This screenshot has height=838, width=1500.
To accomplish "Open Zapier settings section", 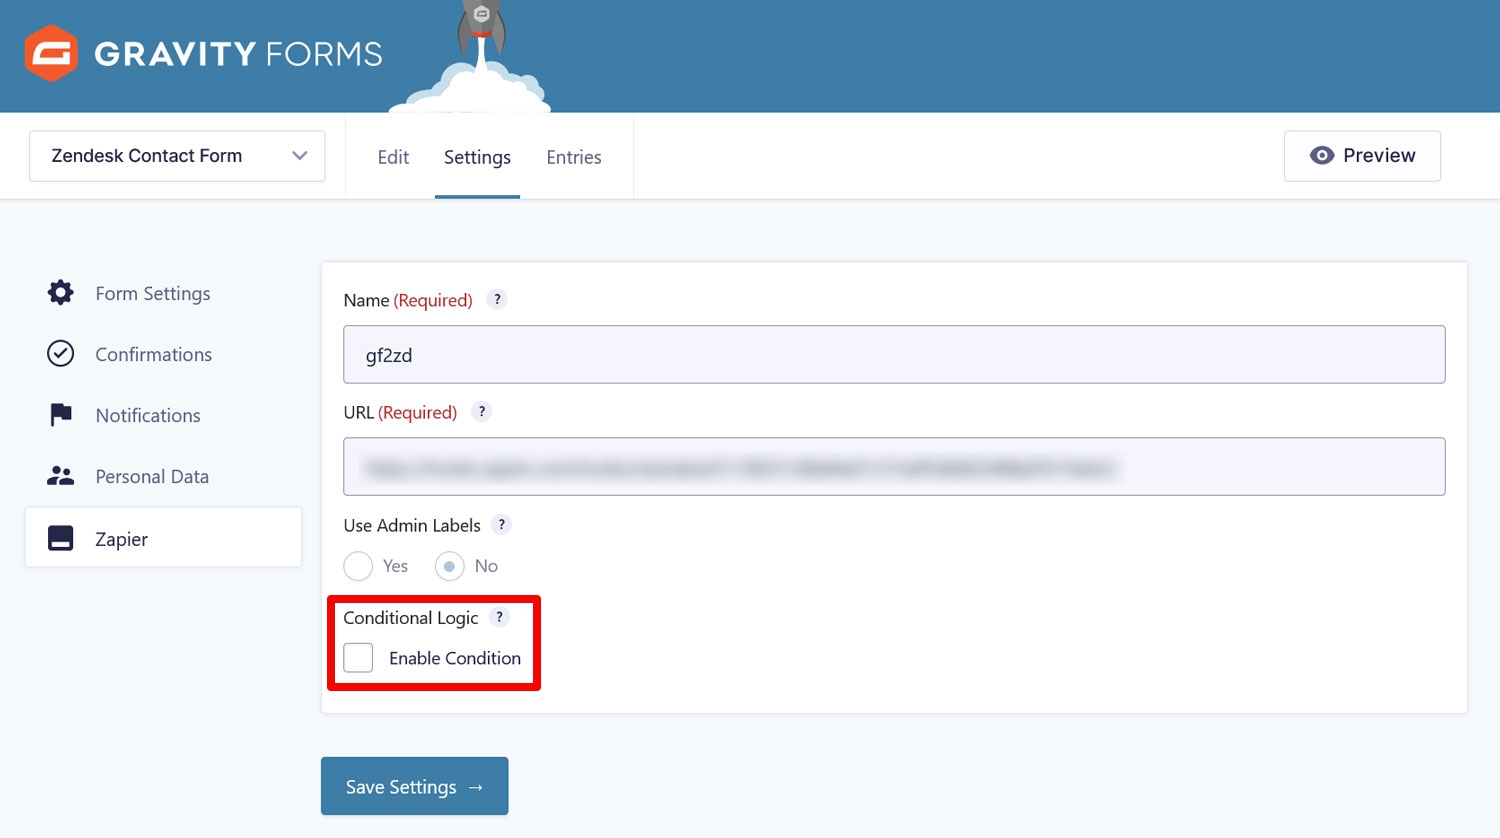I will pyautogui.click(x=163, y=537).
